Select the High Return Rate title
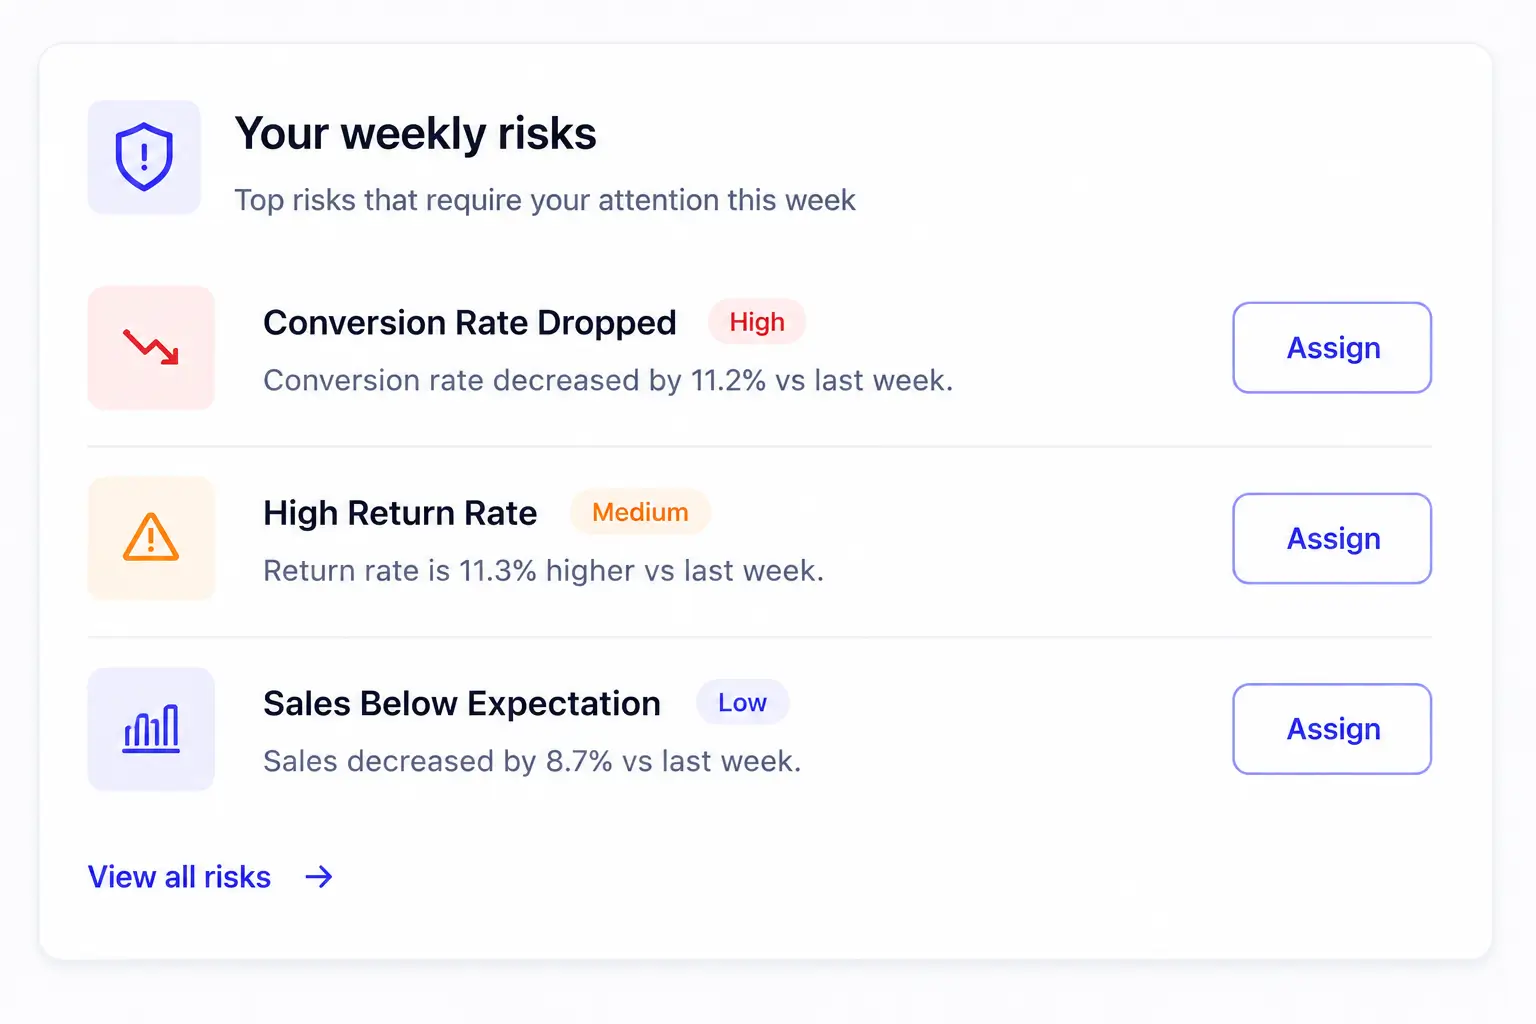Screen dimensions: 1536x1024 click(x=400, y=513)
